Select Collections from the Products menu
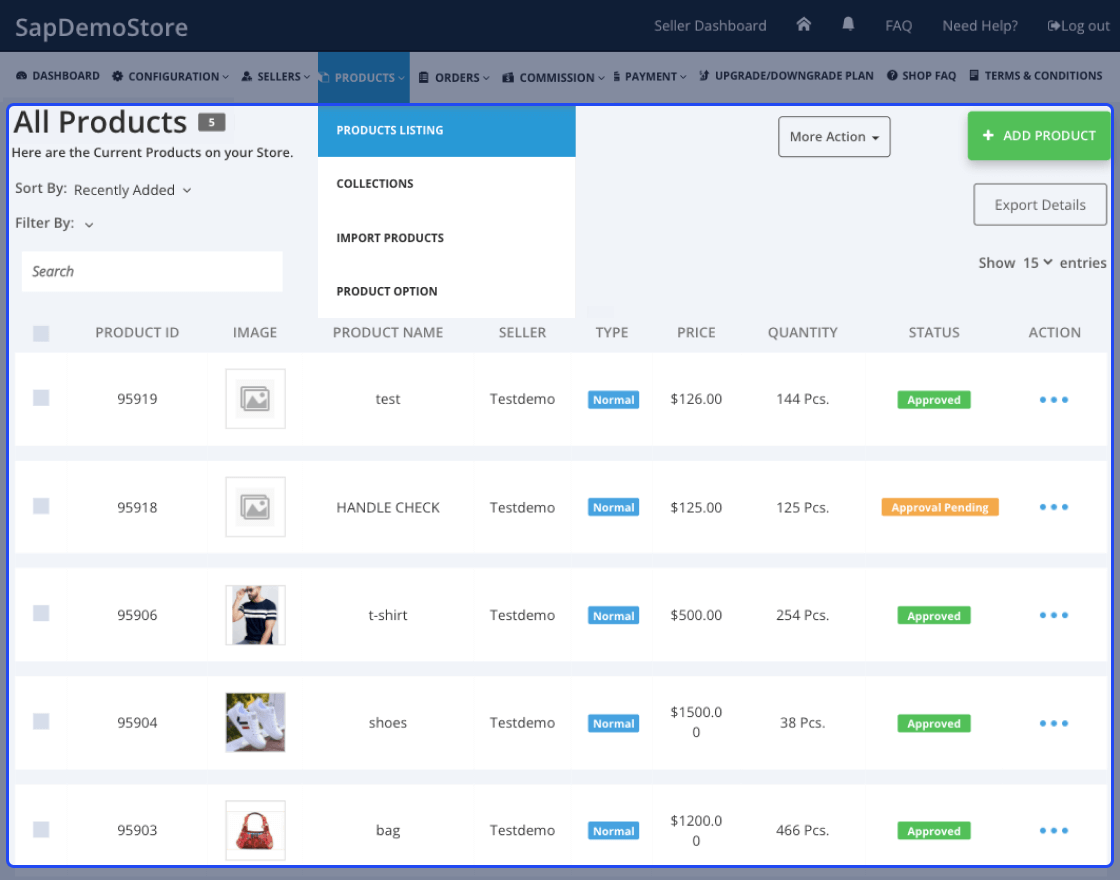This screenshot has height=880, width=1120. click(x=376, y=183)
